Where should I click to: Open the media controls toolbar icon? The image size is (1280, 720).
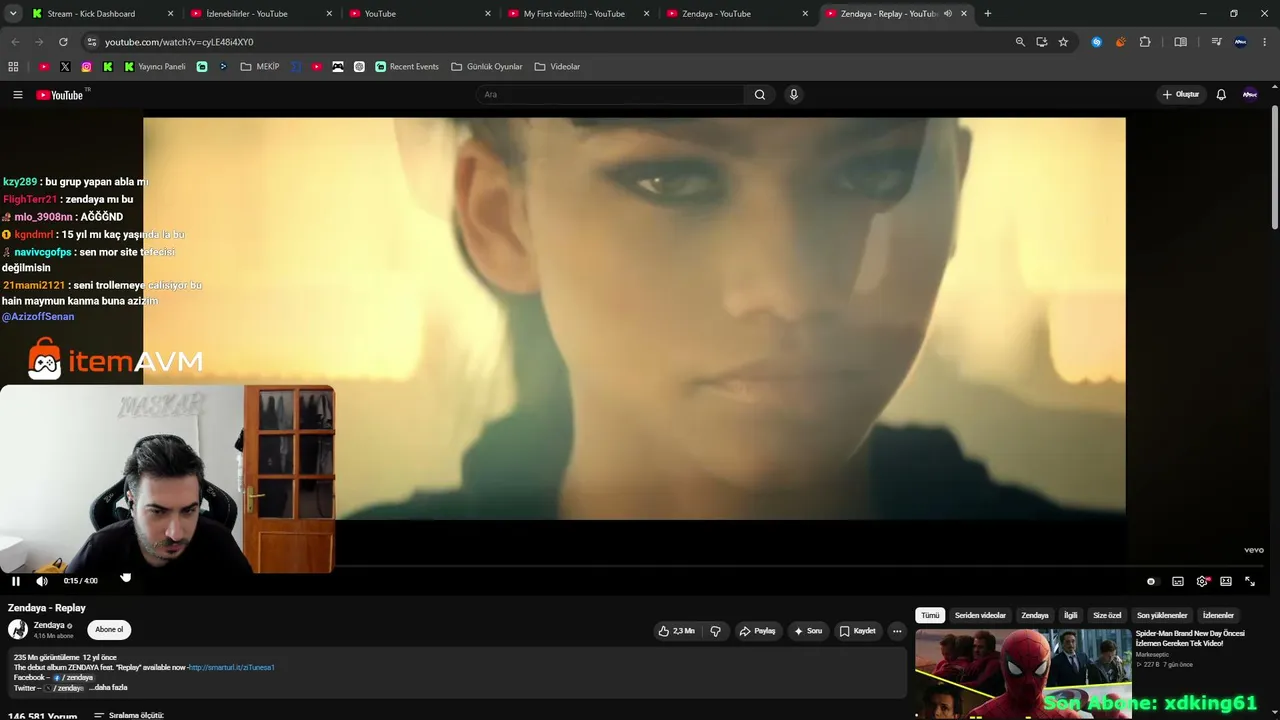click(1216, 42)
